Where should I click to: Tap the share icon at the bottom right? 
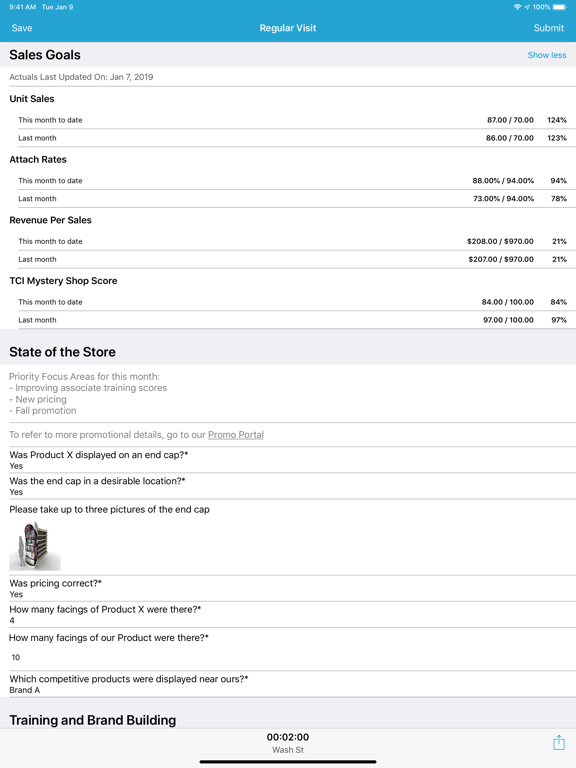(x=558, y=743)
